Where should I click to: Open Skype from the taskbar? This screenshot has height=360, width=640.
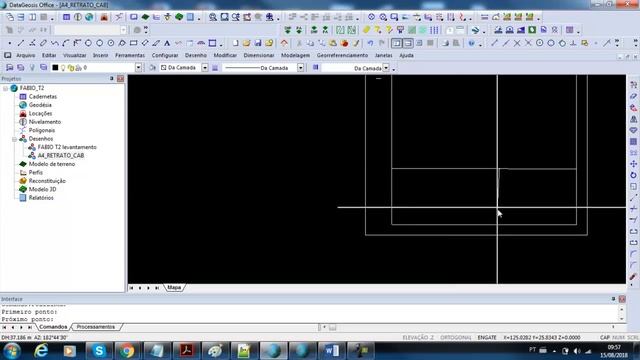click(x=99, y=351)
